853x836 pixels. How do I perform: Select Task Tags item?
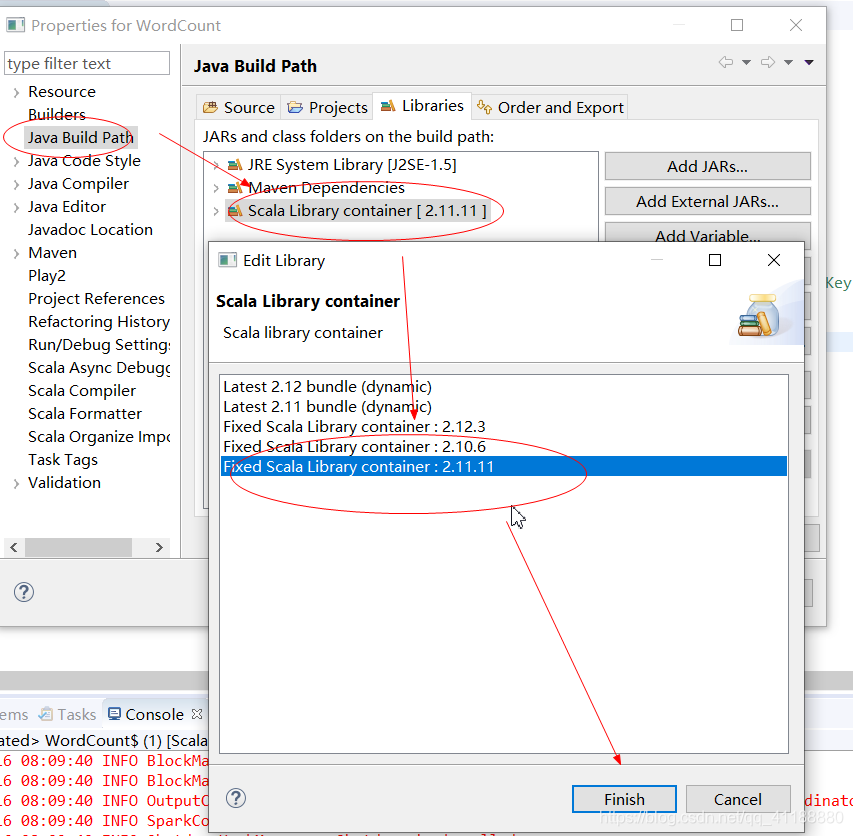63,460
